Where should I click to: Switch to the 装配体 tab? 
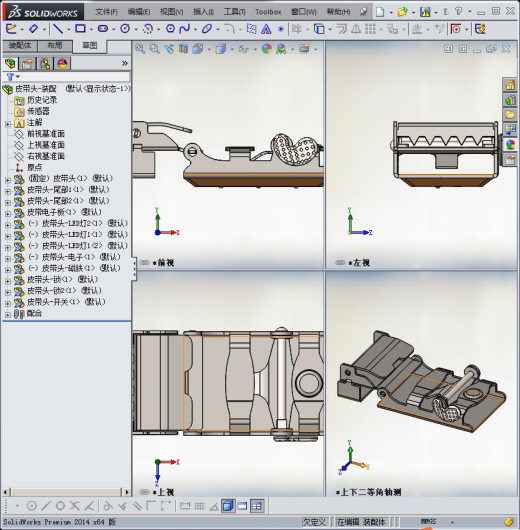click(20, 46)
